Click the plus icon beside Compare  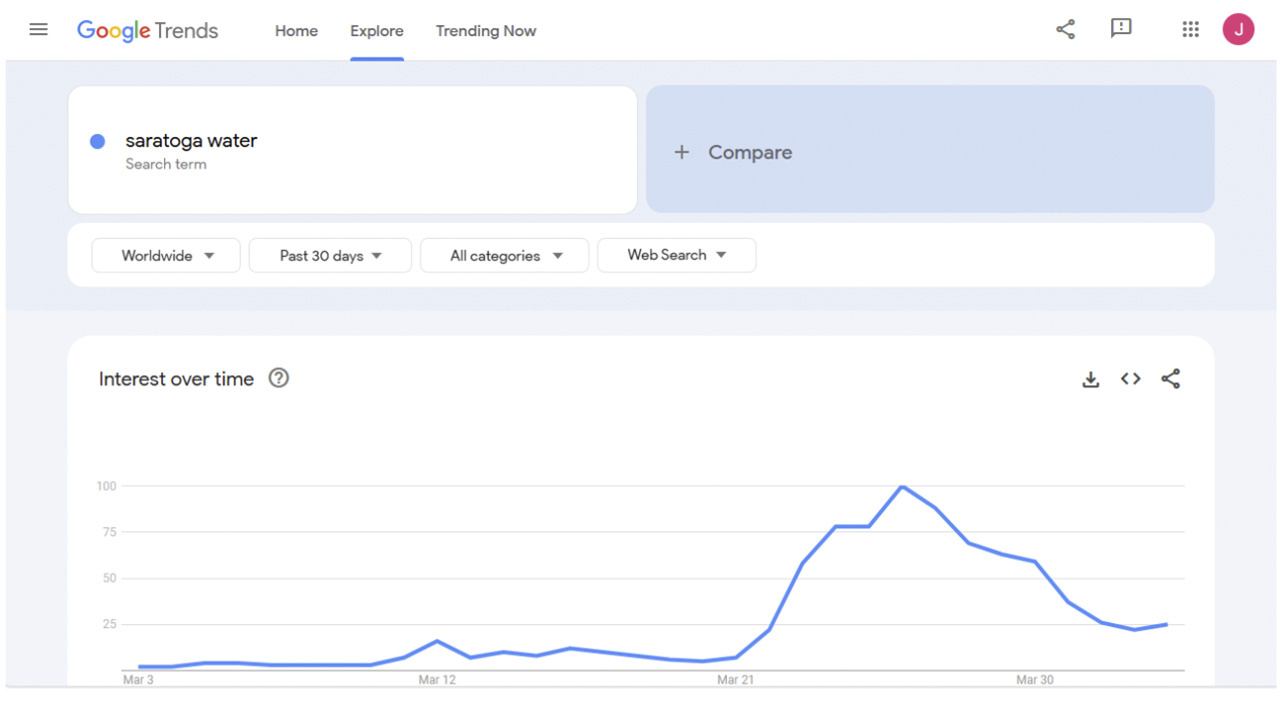[682, 152]
